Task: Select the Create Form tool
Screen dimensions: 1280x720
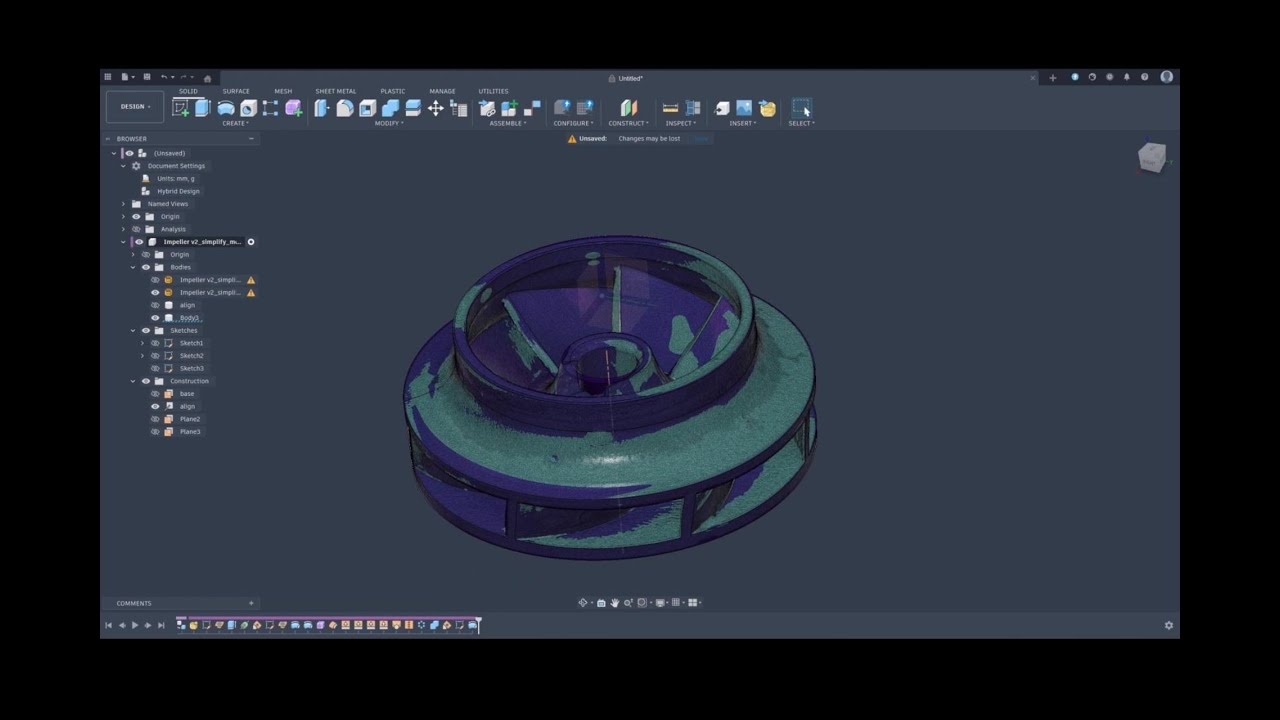Action: (x=293, y=108)
